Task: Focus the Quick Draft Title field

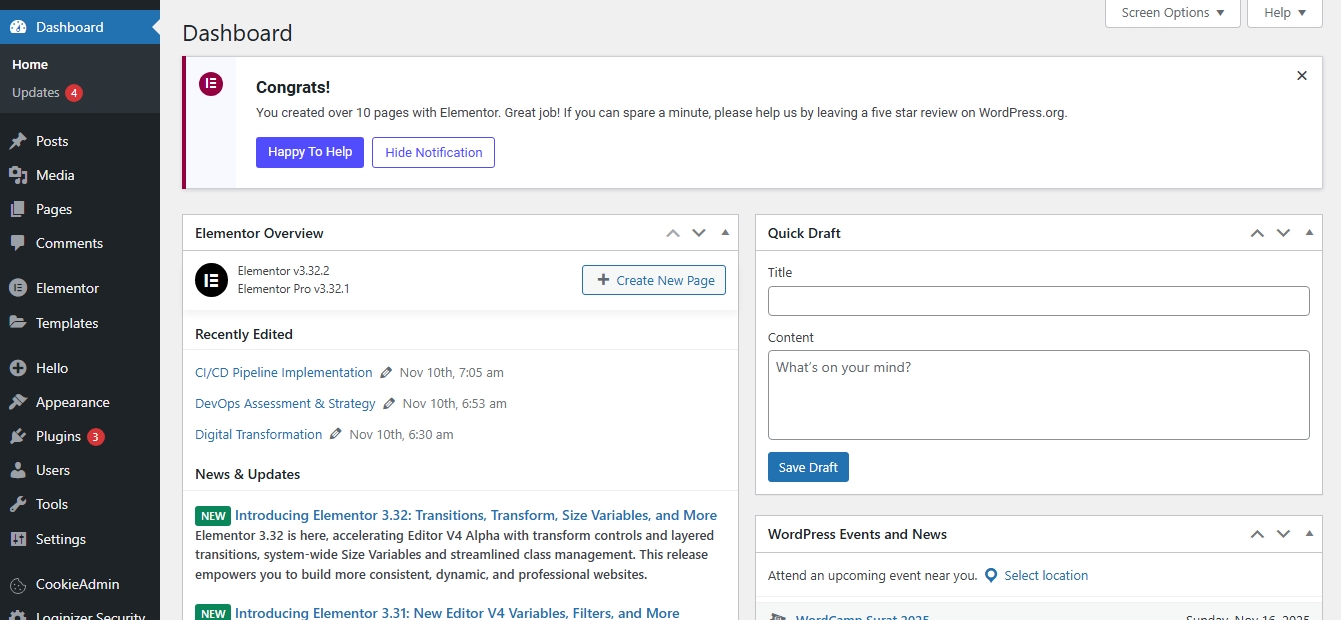Action: pyautogui.click(x=1038, y=301)
